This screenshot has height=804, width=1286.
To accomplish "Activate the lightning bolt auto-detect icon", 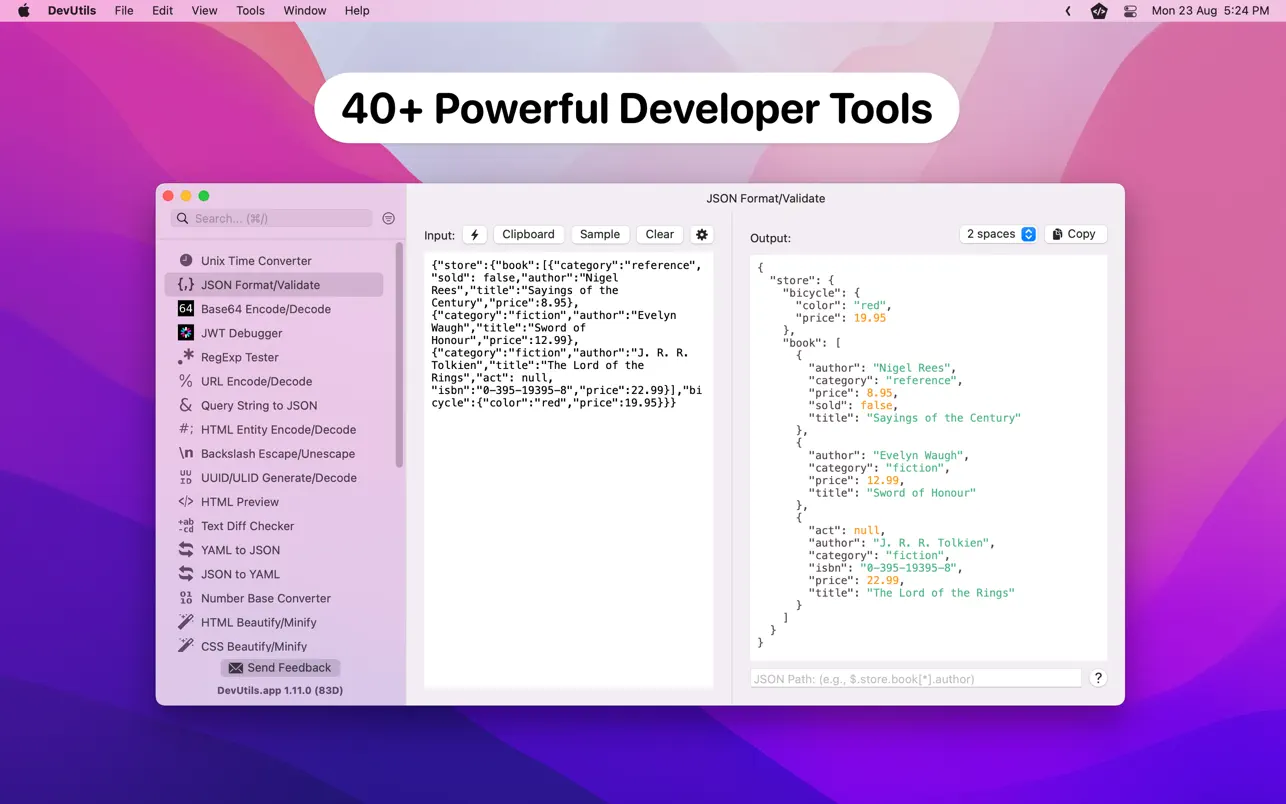I will pyautogui.click(x=474, y=234).
